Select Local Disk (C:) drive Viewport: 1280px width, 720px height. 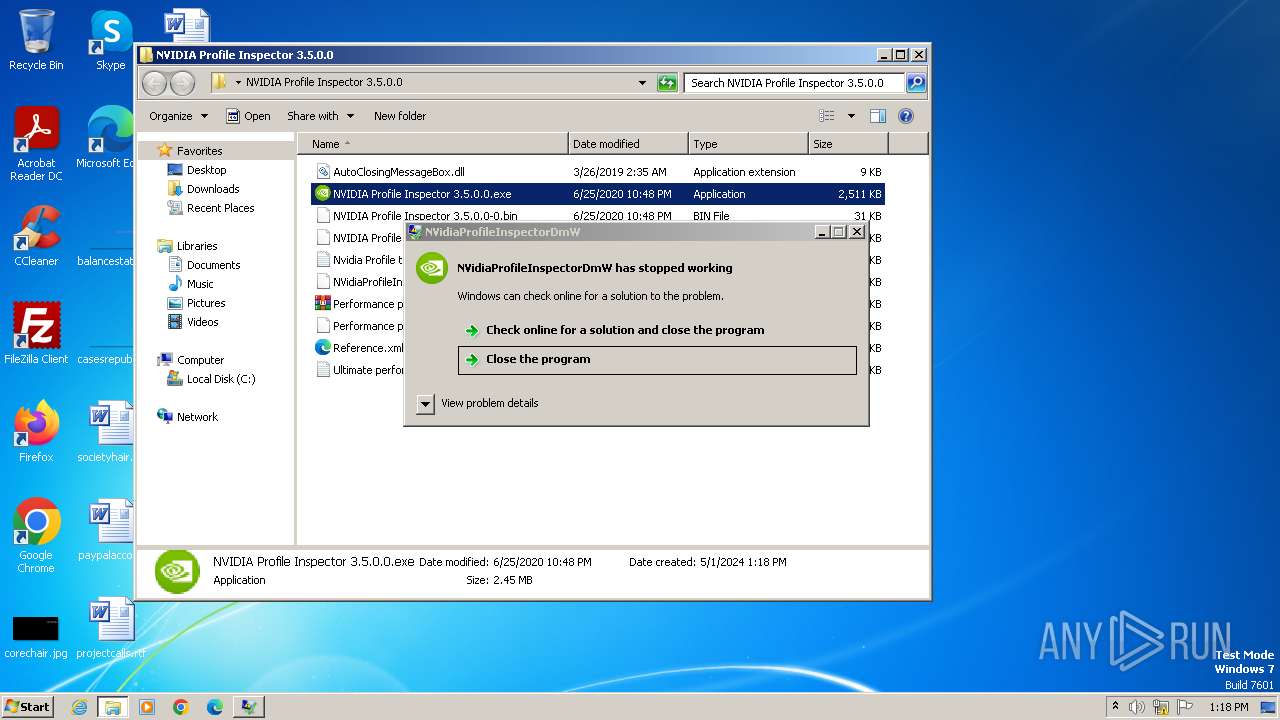pyautogui.click(x=220, y=379)
